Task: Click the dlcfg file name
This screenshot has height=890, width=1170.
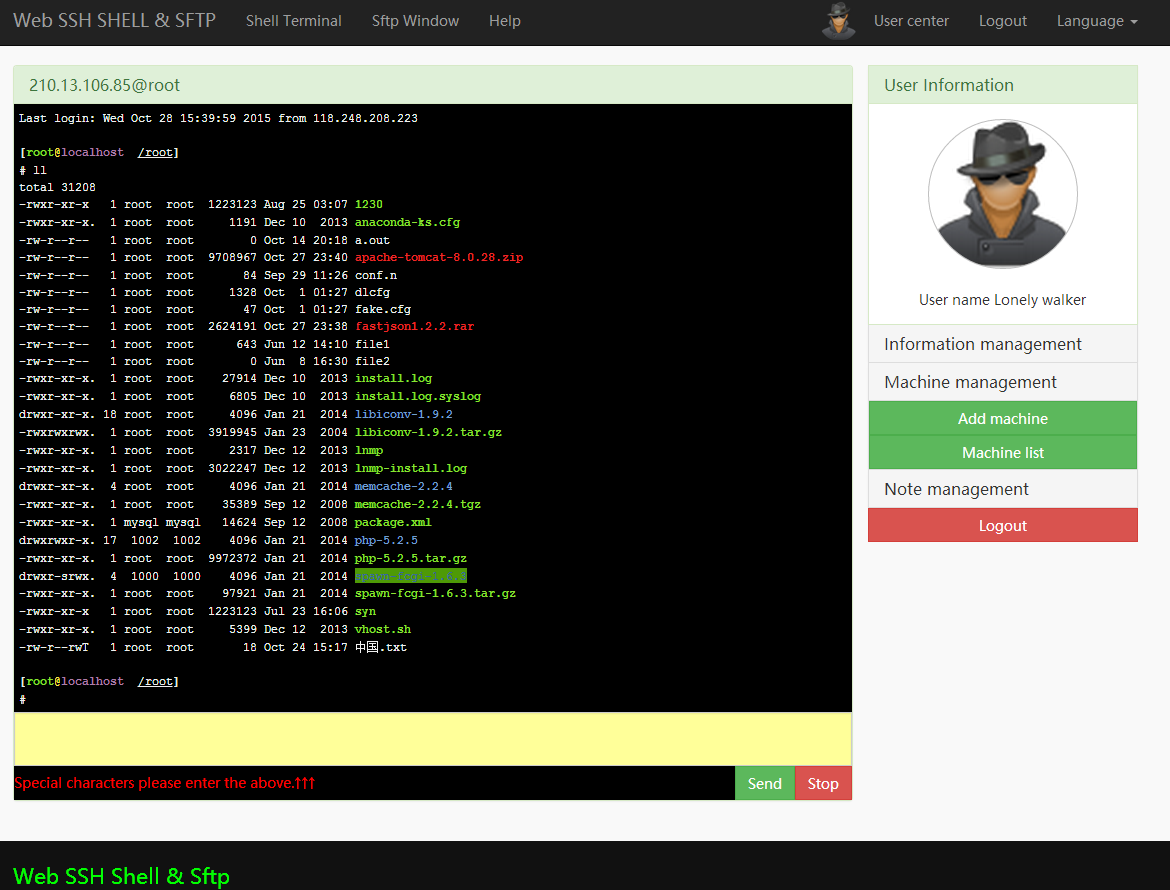Action: pos(372,292)
